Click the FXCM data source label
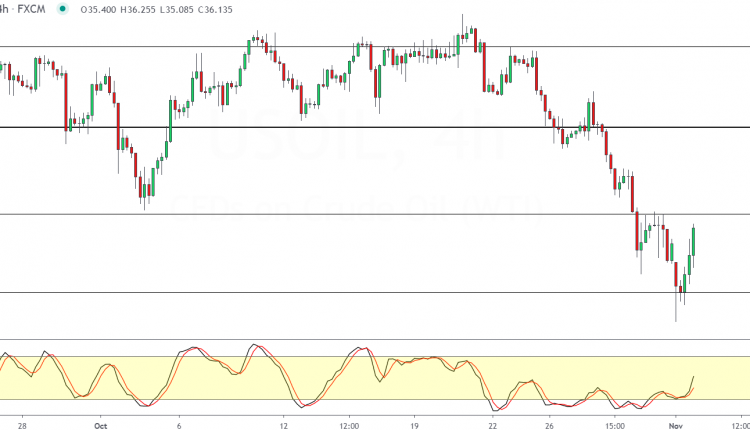 click(x=30, y=10)
